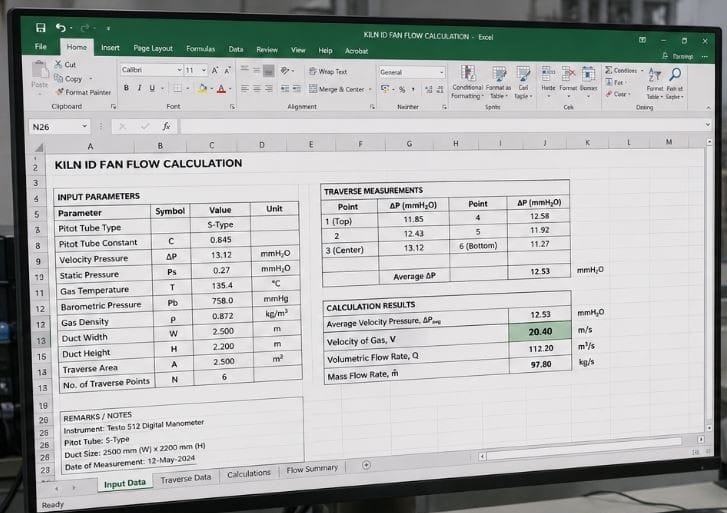Click the Fill Color bucket
Viewport: 727px width, 513px height.
click(202, 88)
